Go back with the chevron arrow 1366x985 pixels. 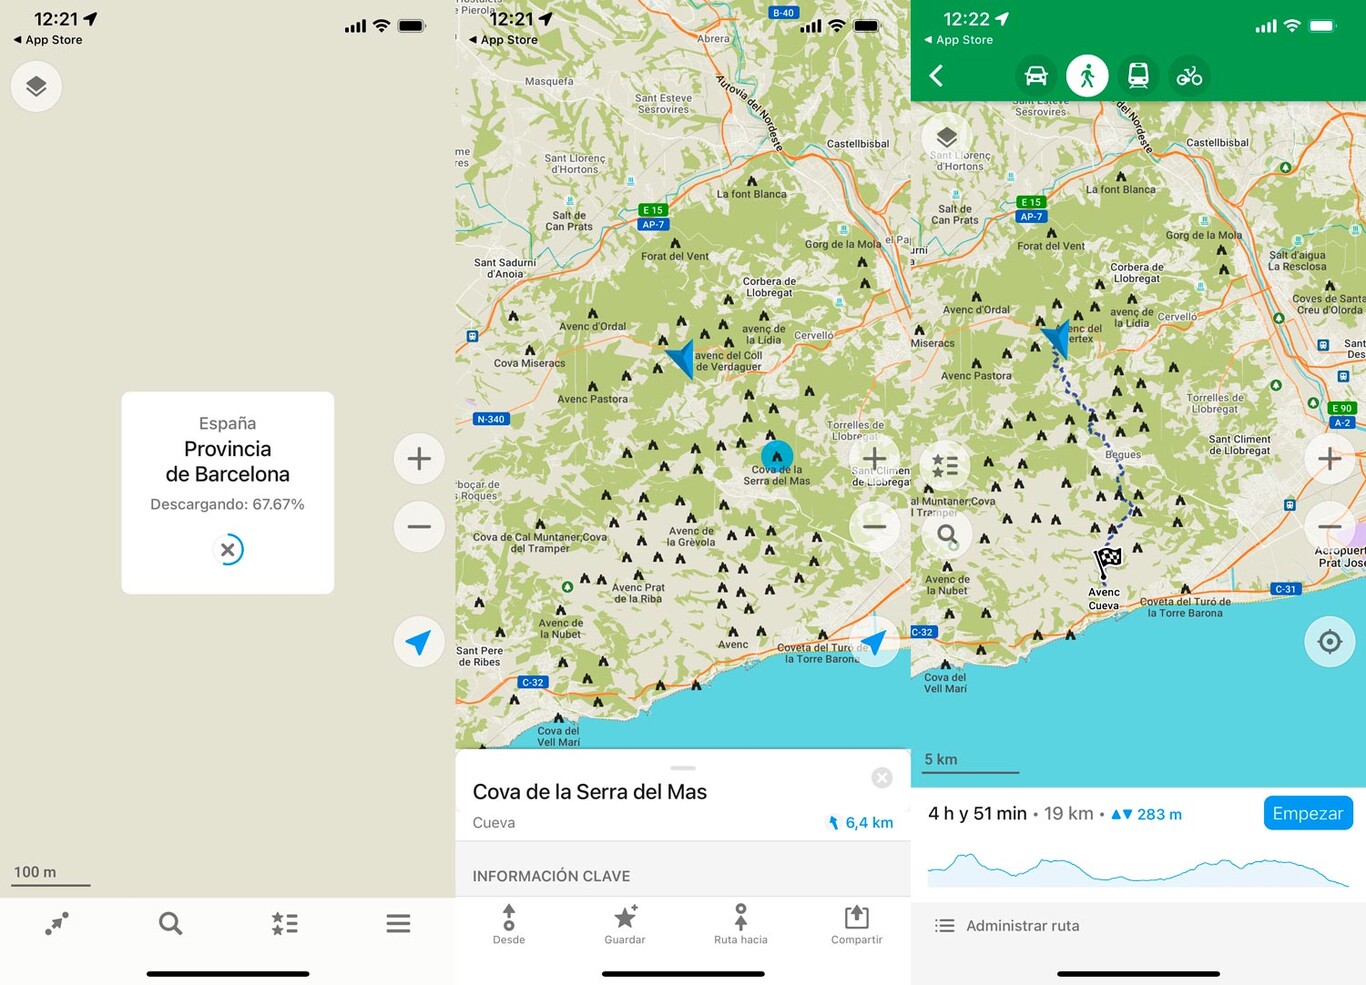coord(936,75)
